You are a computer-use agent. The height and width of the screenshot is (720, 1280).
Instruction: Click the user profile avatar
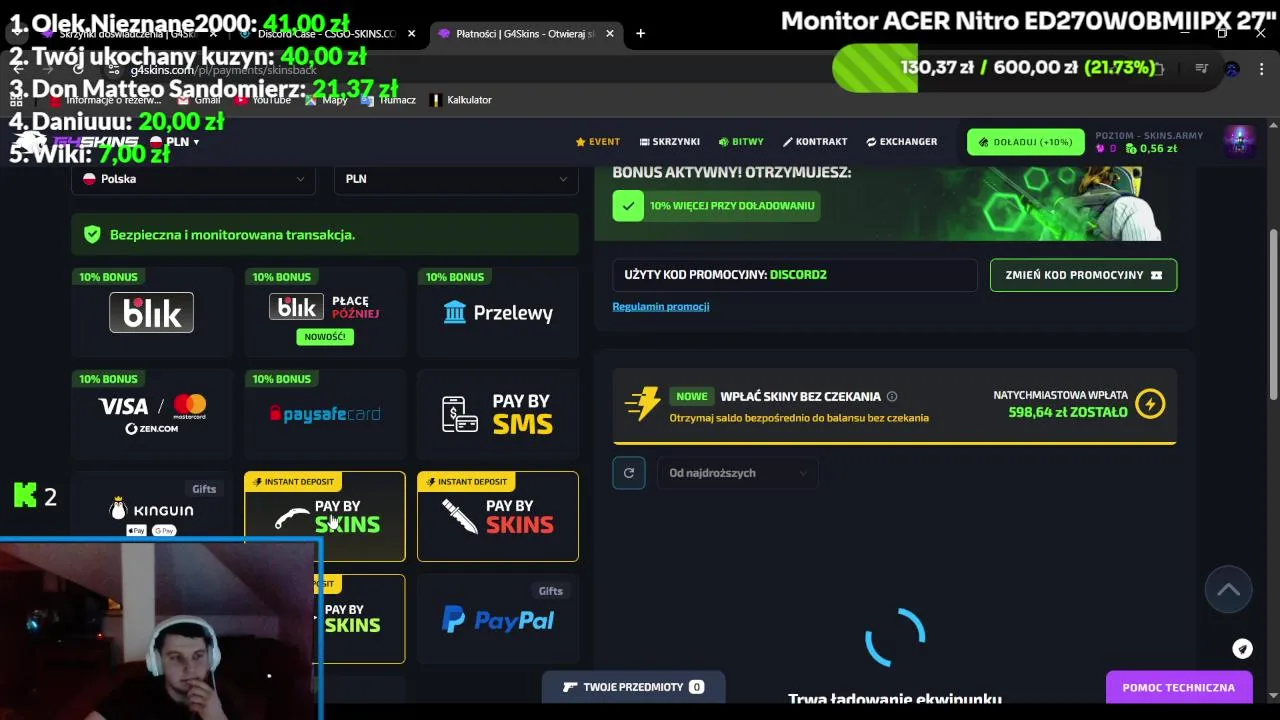pyautogui.click(x=1240, y=141)
